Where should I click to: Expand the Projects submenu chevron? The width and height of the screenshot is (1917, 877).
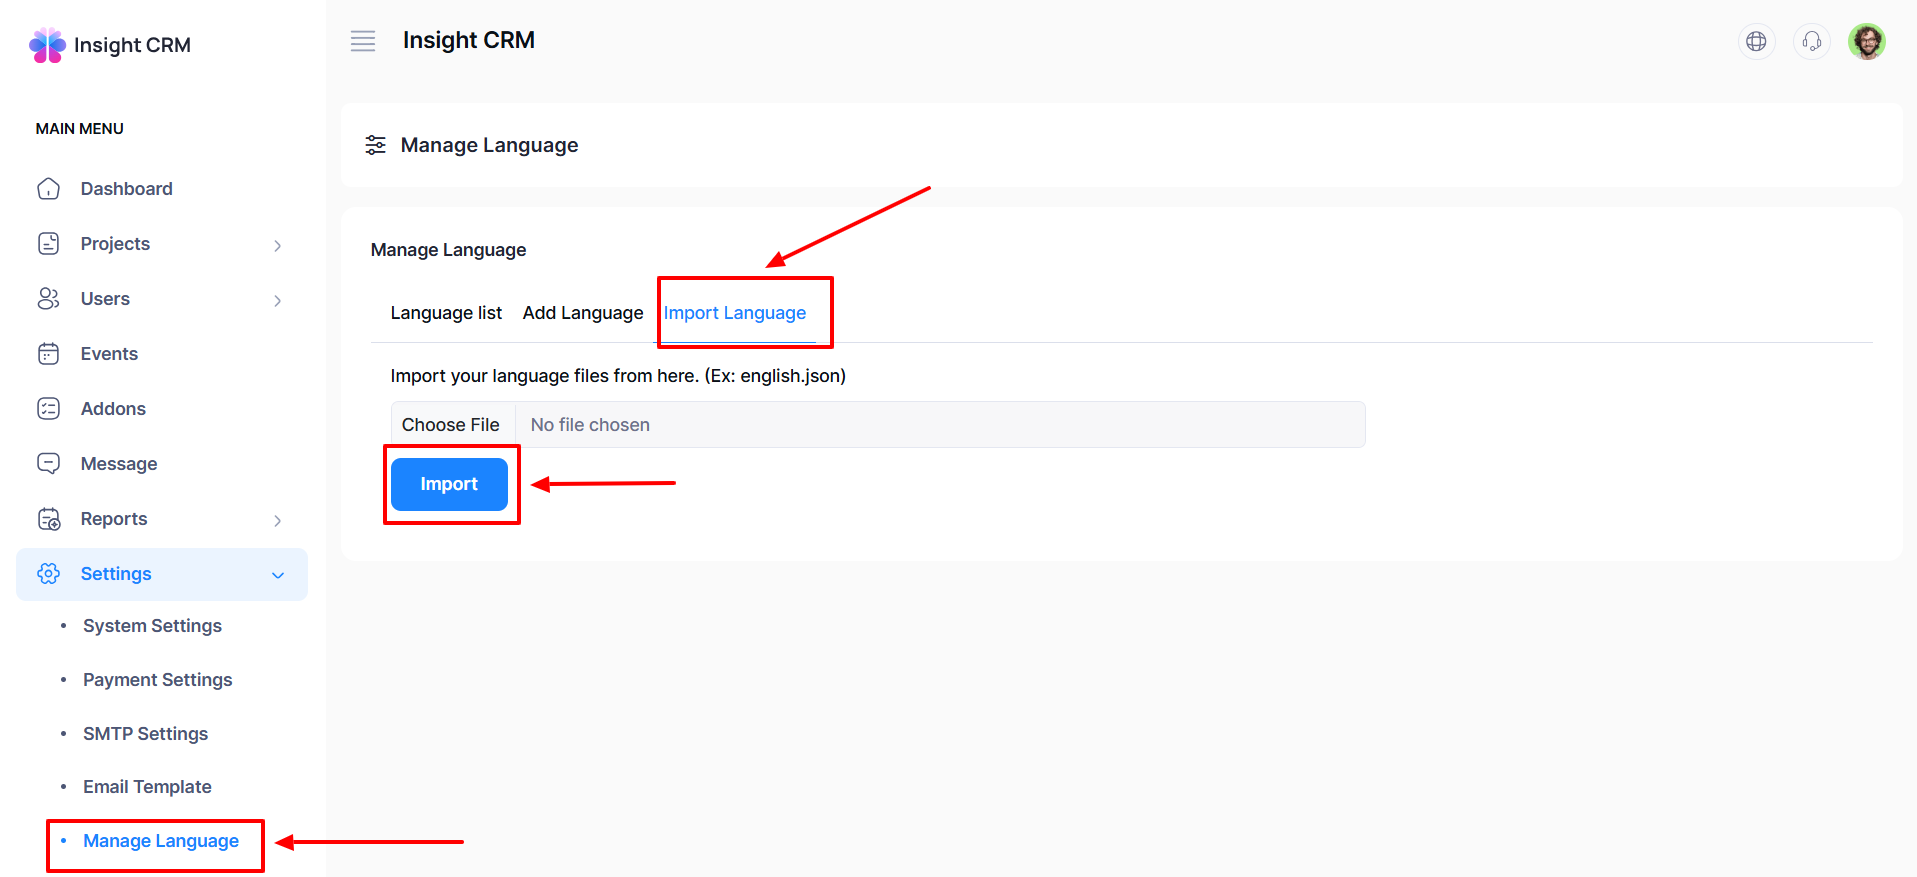pyautogui.click(x=278, y=245)
